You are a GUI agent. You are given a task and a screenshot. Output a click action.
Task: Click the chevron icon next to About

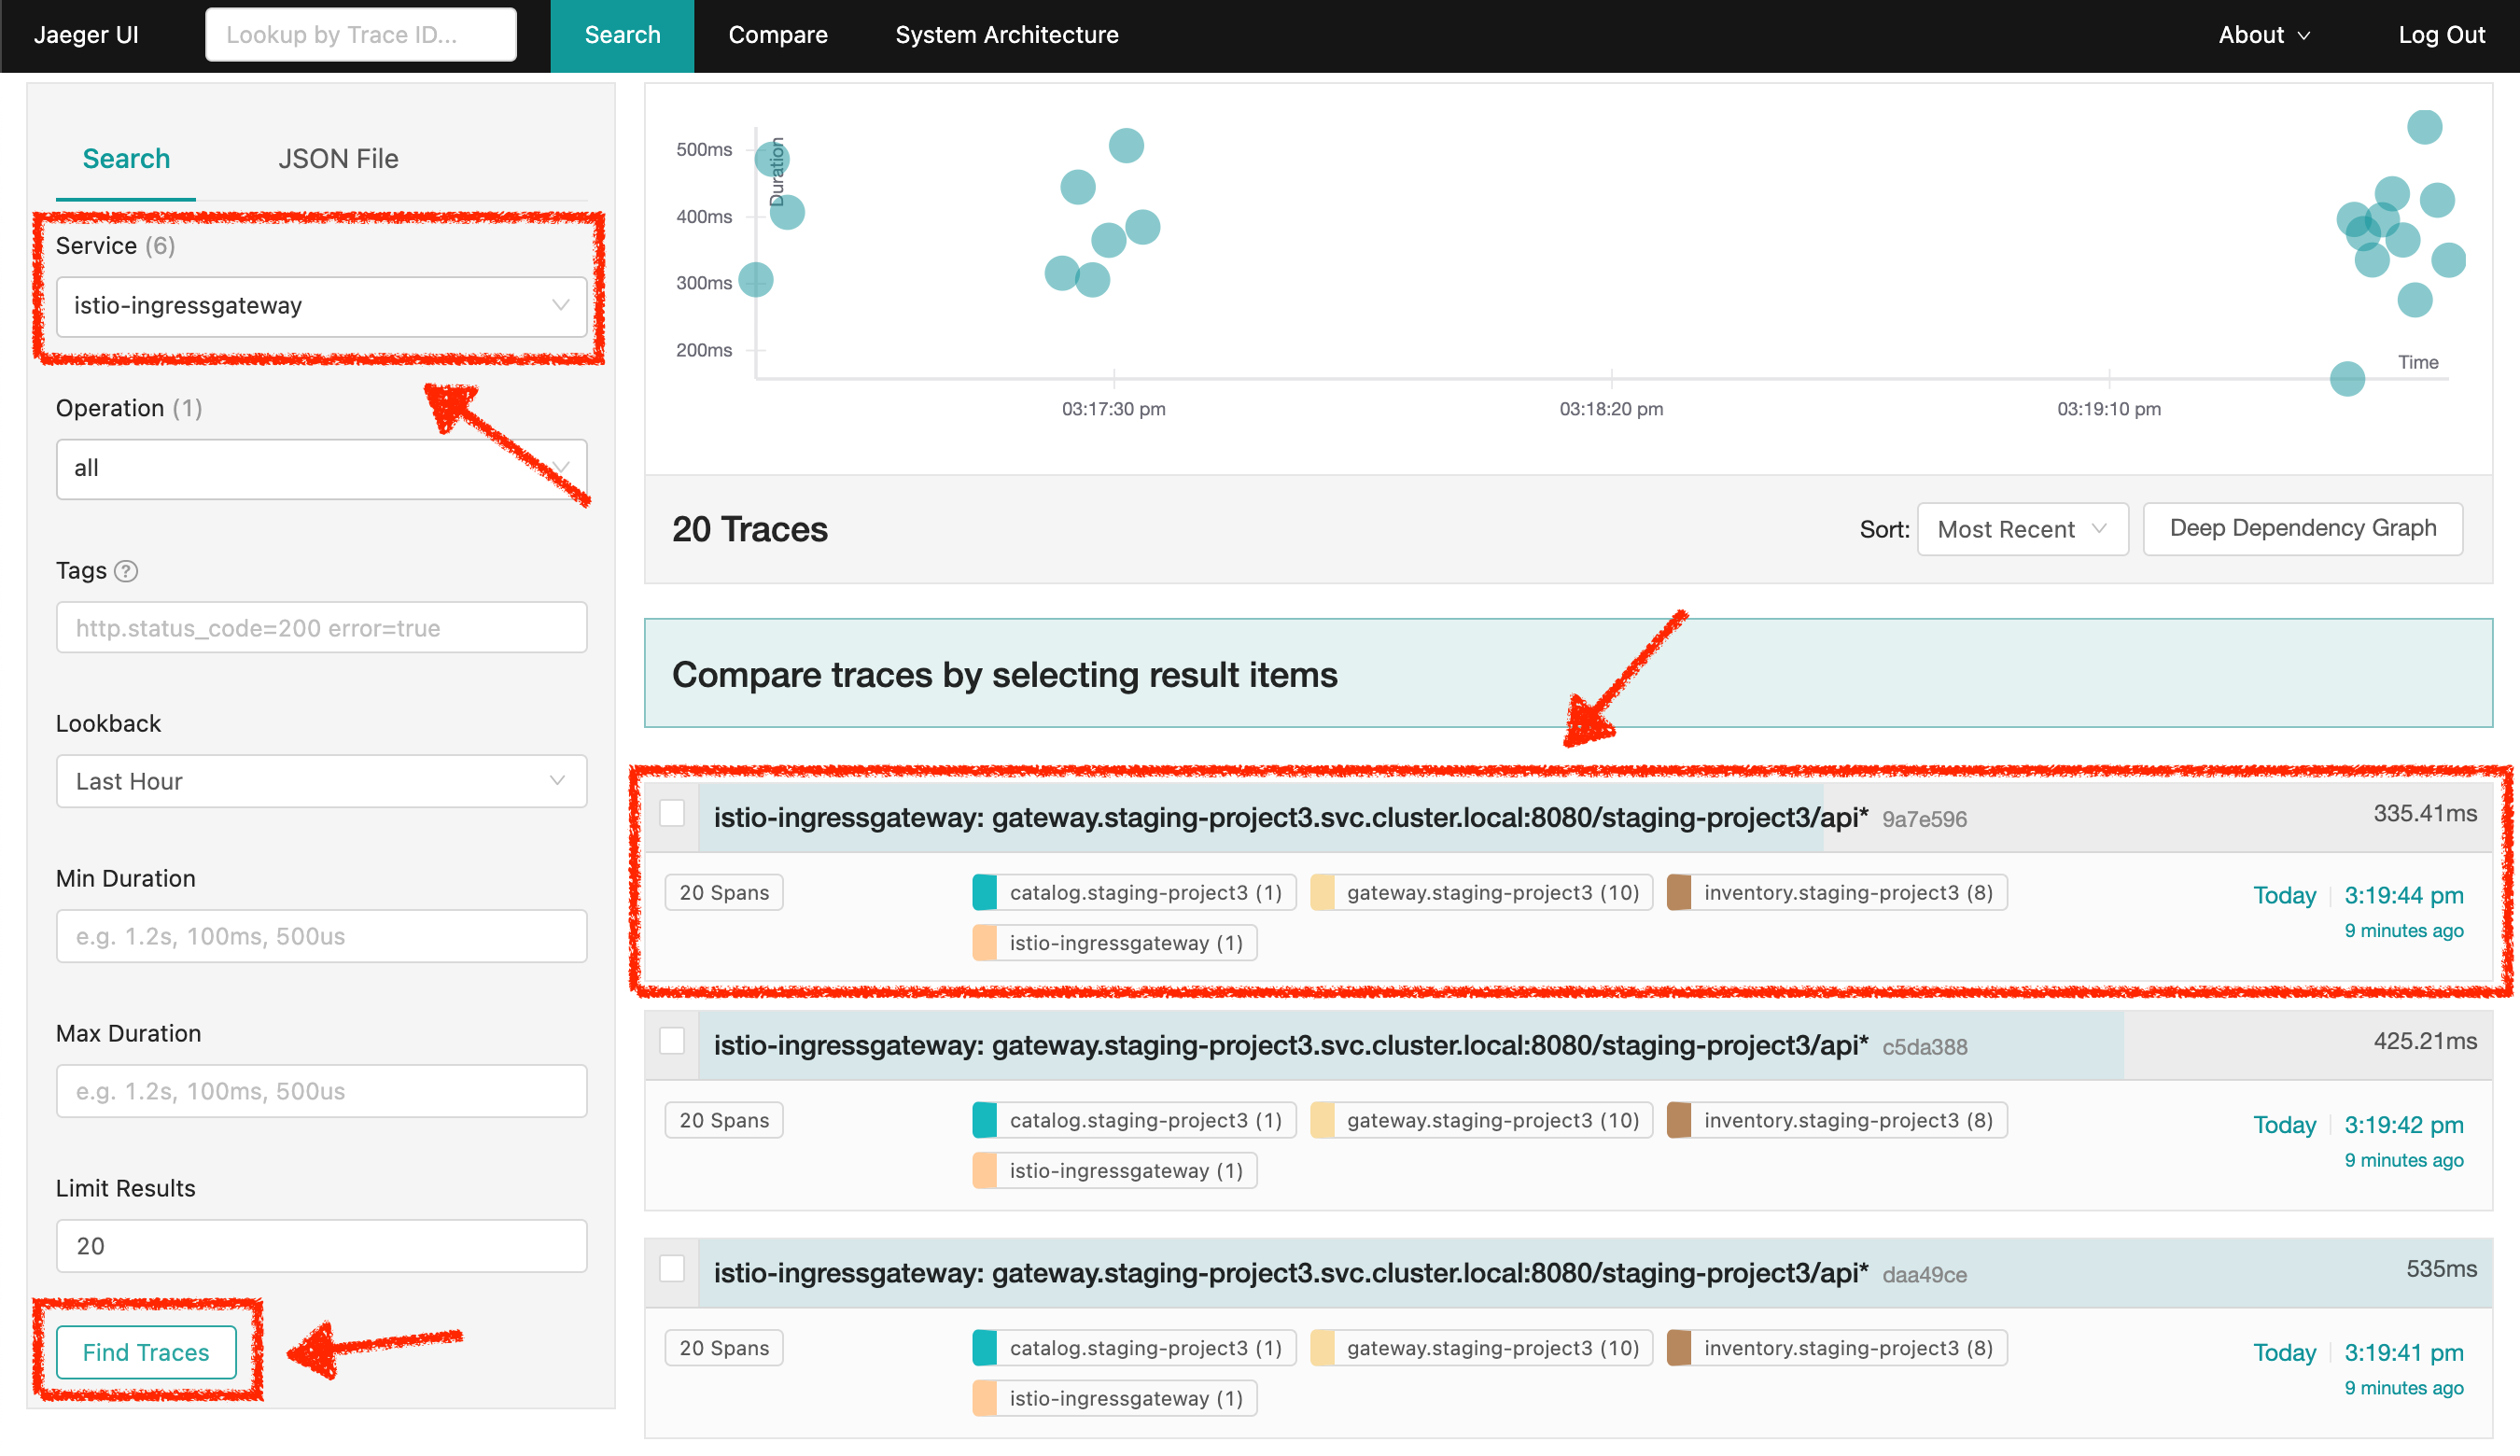coord(2304,35)
